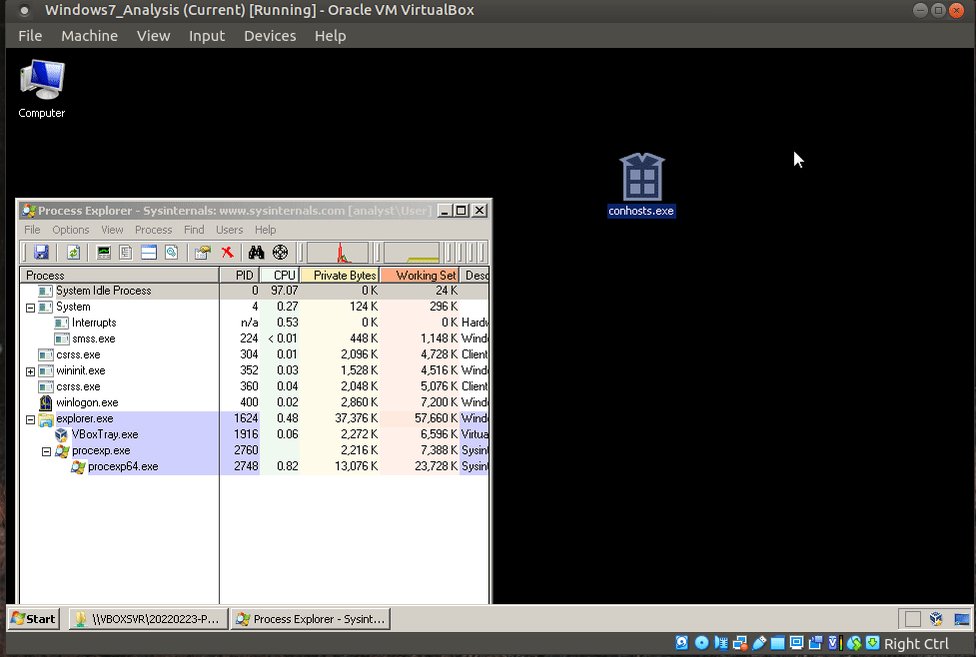Select the csrss.exe row with PID 360
This screenshot has height=657, width=976.
pos(254,386)
